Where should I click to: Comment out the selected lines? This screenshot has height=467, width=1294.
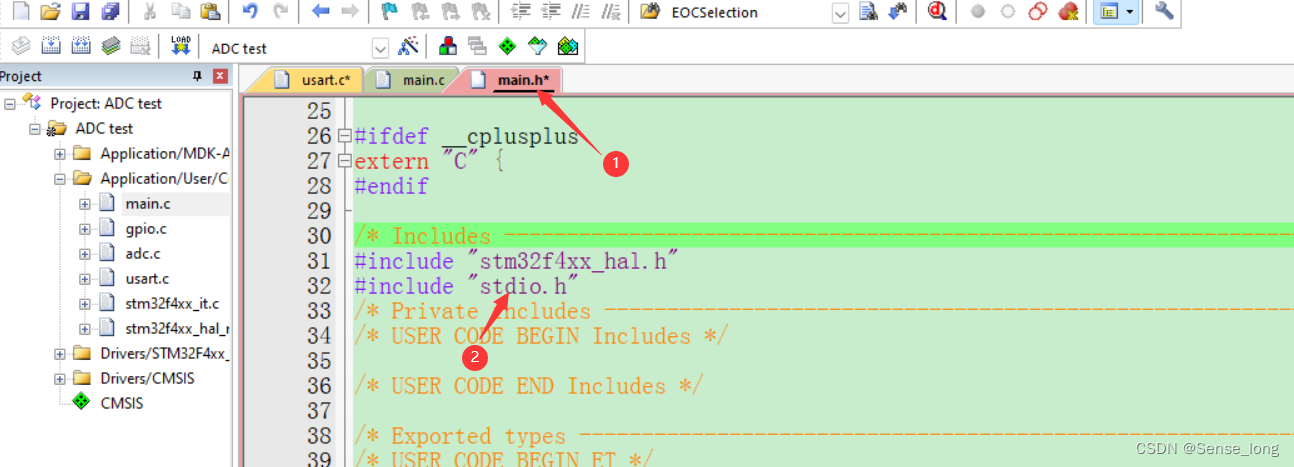tap(581, 12)
